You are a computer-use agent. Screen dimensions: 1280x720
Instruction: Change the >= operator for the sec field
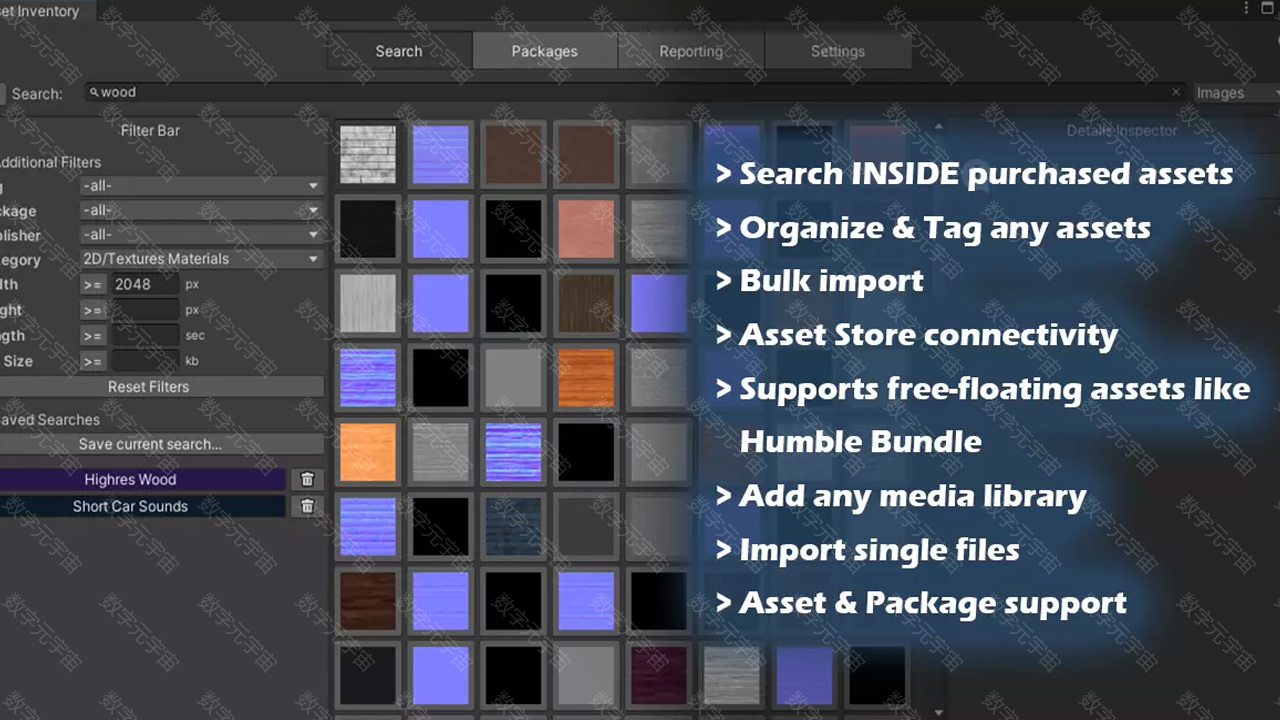click(x=93, y=336)
